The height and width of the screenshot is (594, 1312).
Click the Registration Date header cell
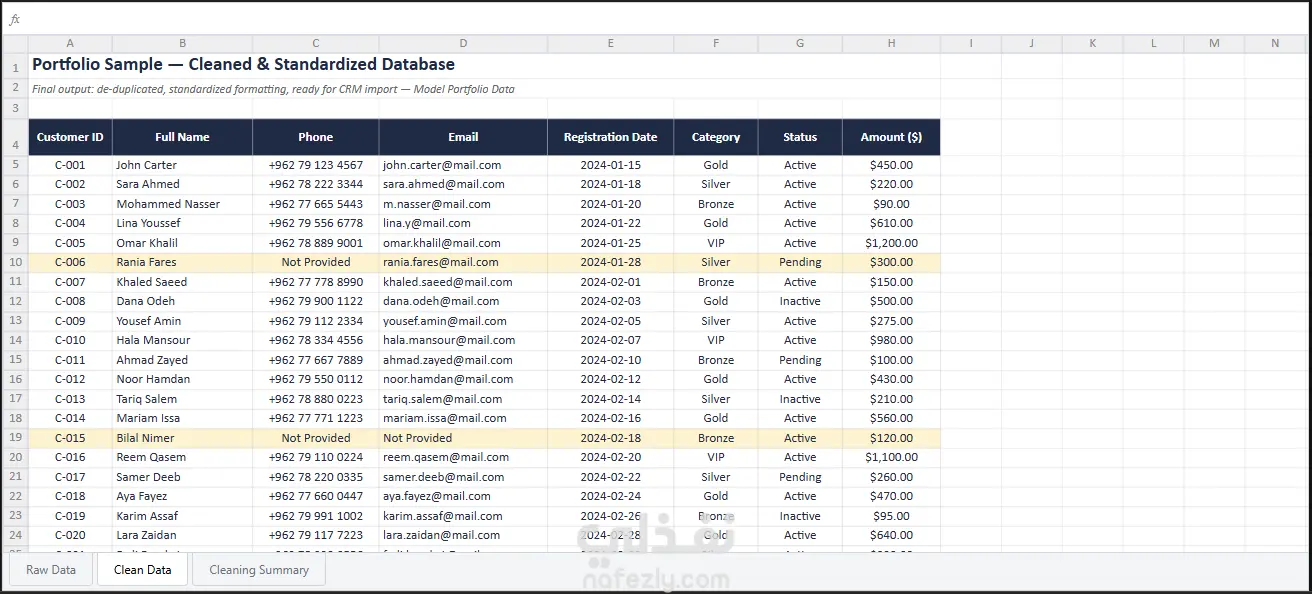[610, 137]
